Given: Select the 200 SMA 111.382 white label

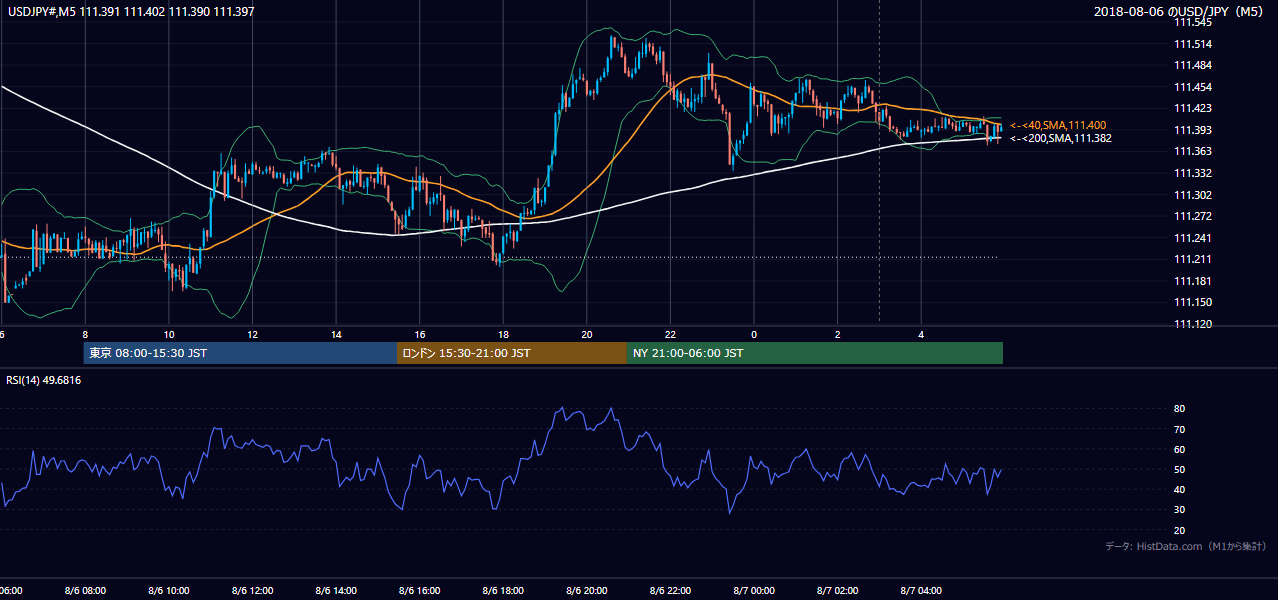Looking at the screenshot, I should [1061, 138].
